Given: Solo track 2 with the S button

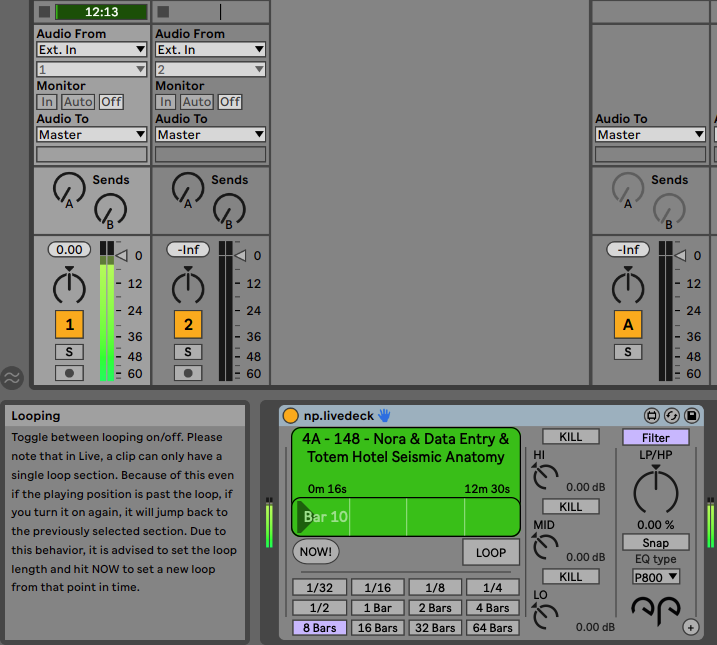Looking at the screenshot, I should click(x=188, y=351).
